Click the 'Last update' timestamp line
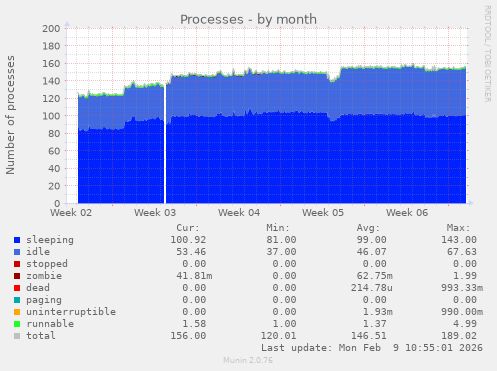 tap(372, 348)
